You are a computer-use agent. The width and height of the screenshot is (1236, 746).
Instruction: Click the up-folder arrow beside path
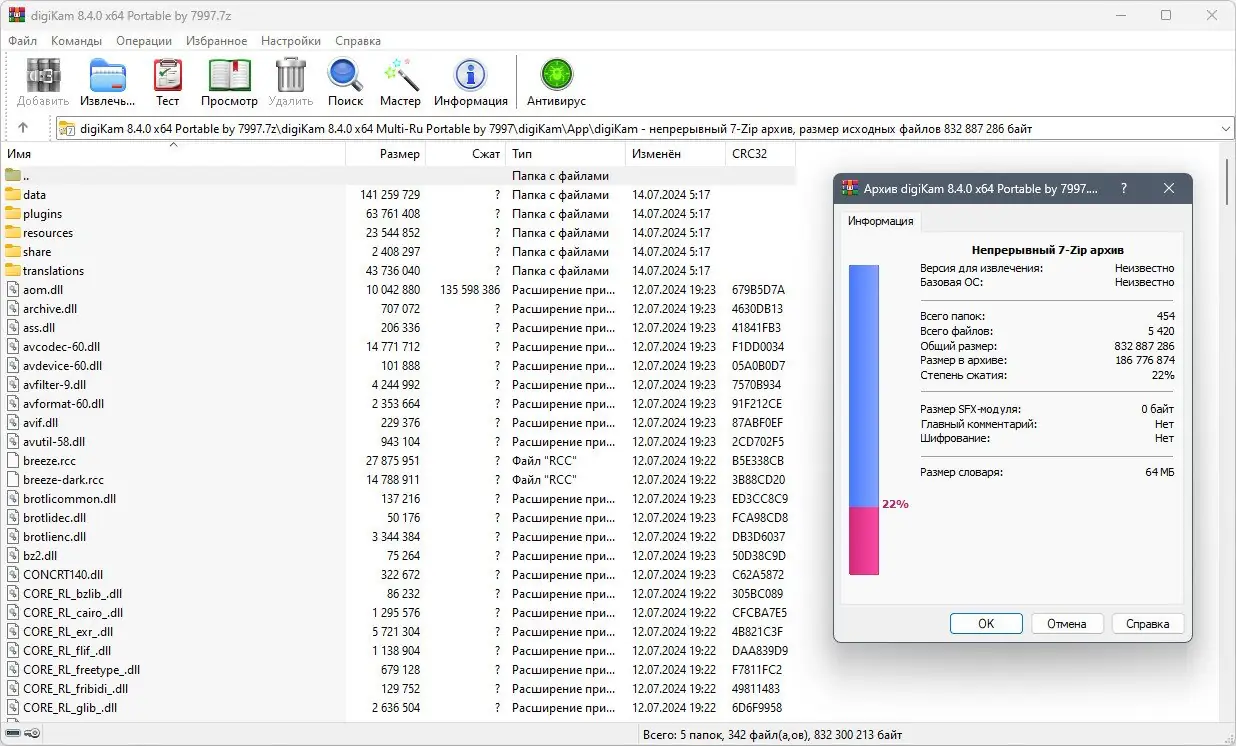(23, 128)
